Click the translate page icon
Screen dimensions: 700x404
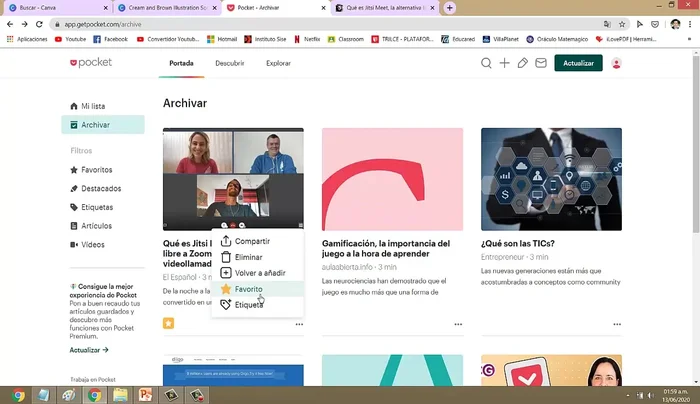tap(607, 24)
